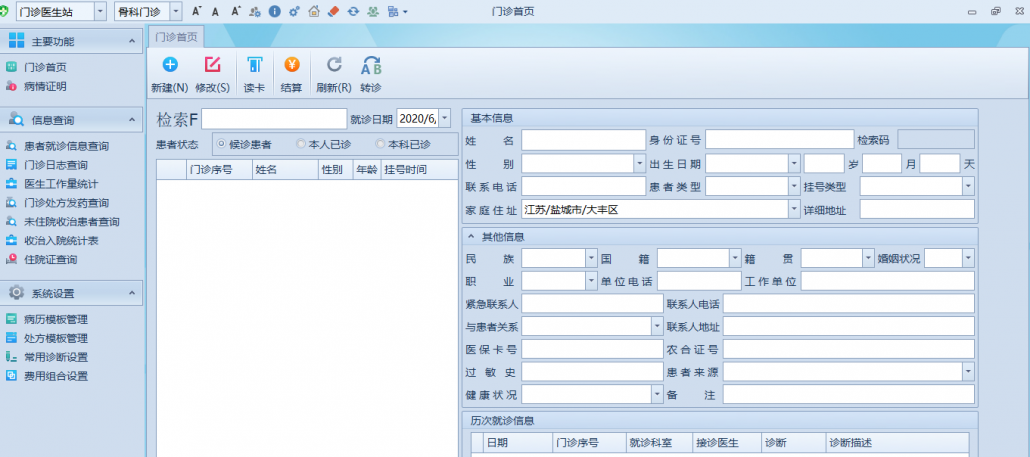
Task: Collapse the 主要功能 sidebar section
Action: coord(131,41)
